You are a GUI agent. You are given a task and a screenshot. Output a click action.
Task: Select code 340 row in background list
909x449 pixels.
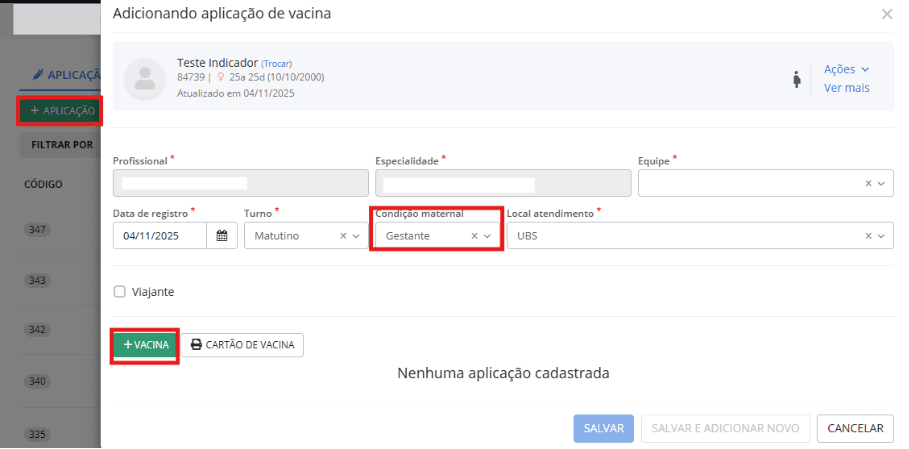(x=37, y=382)
